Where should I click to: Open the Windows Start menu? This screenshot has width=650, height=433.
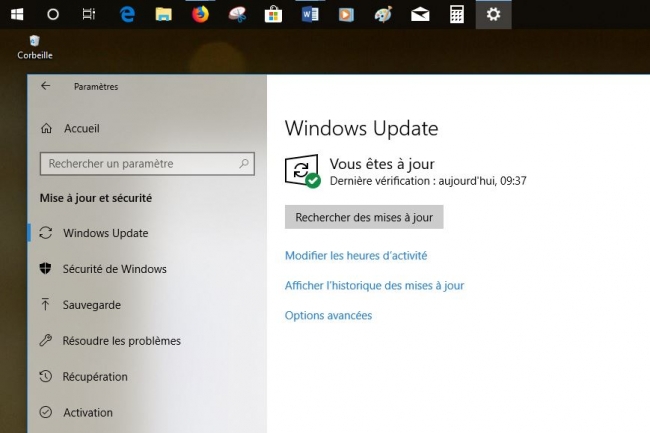pyautogui.click(x=17, y=15)
